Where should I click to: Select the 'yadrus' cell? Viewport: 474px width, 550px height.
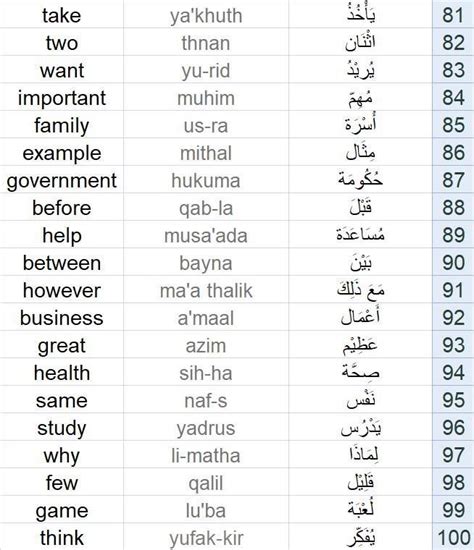[206, 427]
